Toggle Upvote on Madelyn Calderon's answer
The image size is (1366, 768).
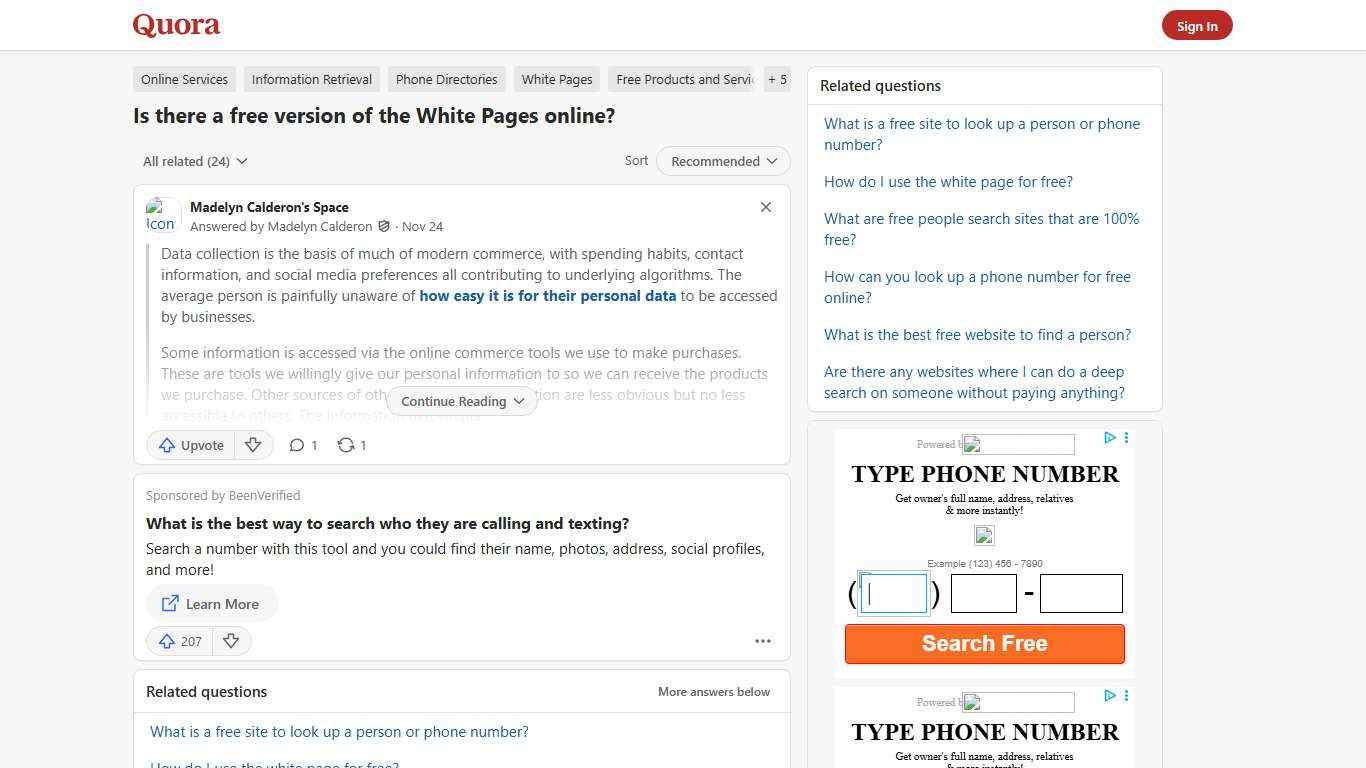coord(190,445)
